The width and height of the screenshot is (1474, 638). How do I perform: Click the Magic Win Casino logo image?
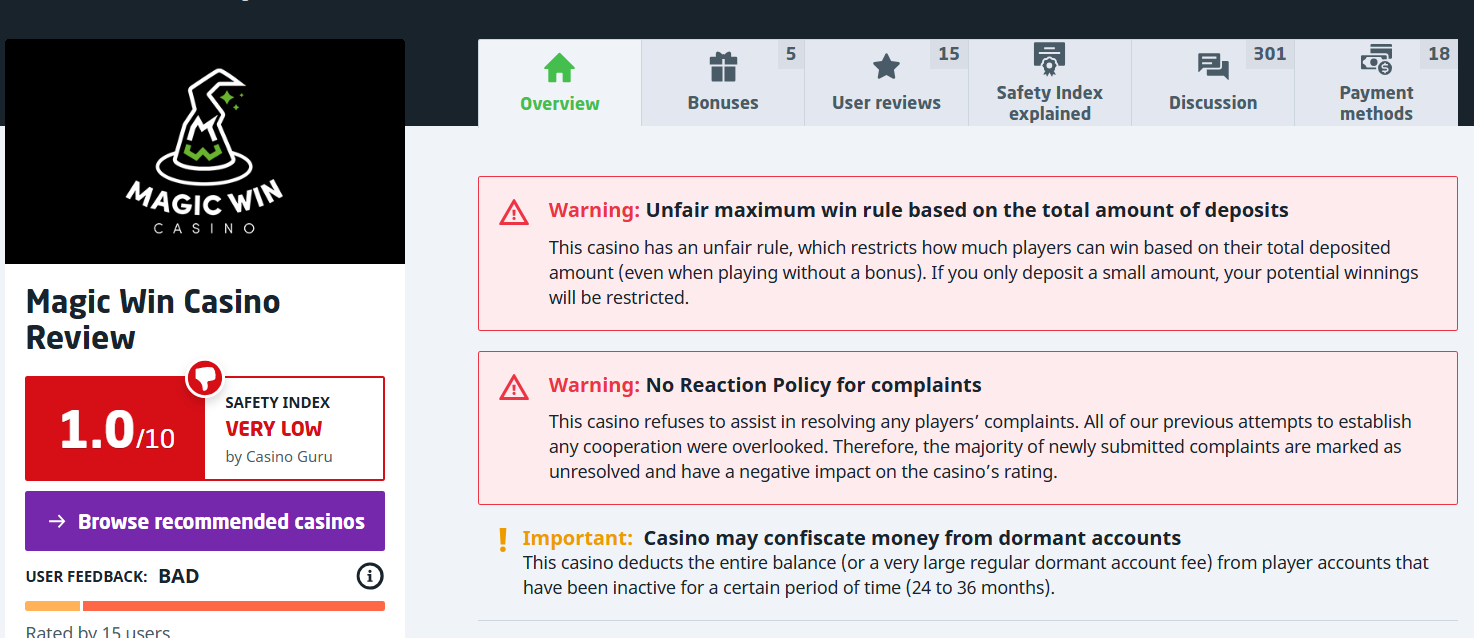click(x=205, y=152)
